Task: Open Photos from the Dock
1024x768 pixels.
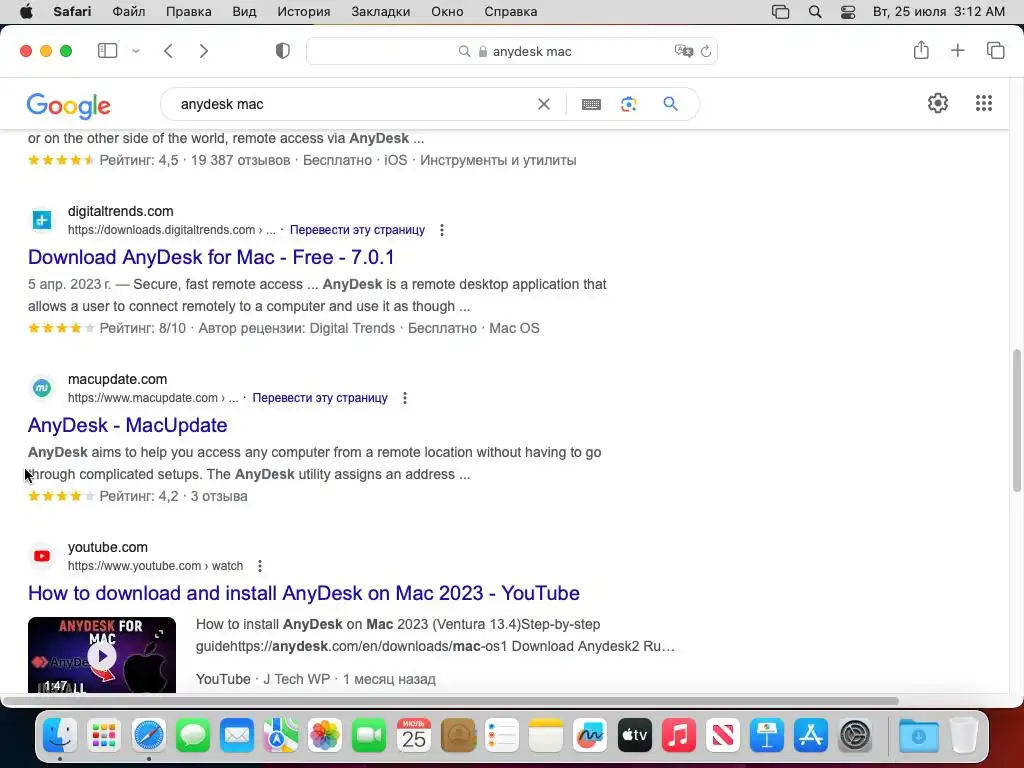Action: [325, 736]
